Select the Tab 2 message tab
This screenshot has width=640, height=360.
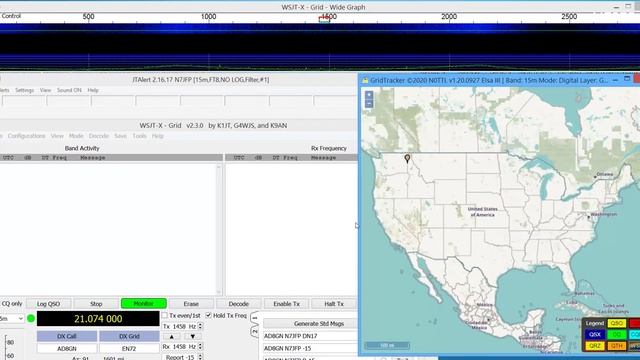tap(255, 331)
